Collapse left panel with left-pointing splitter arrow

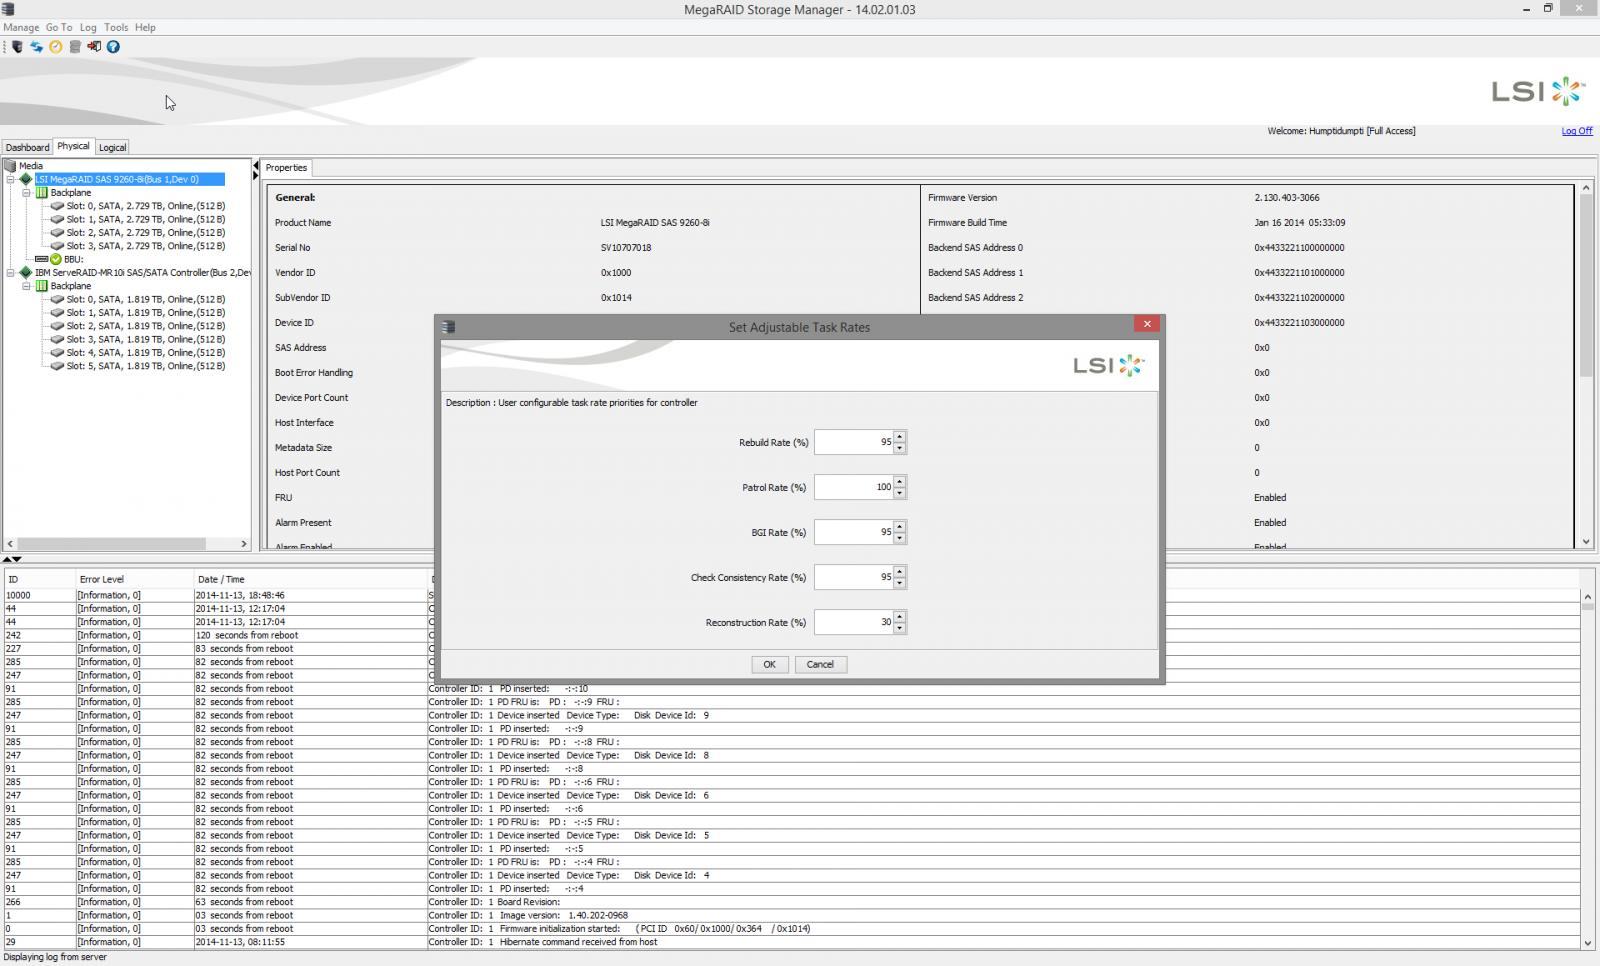click(255, 166)
